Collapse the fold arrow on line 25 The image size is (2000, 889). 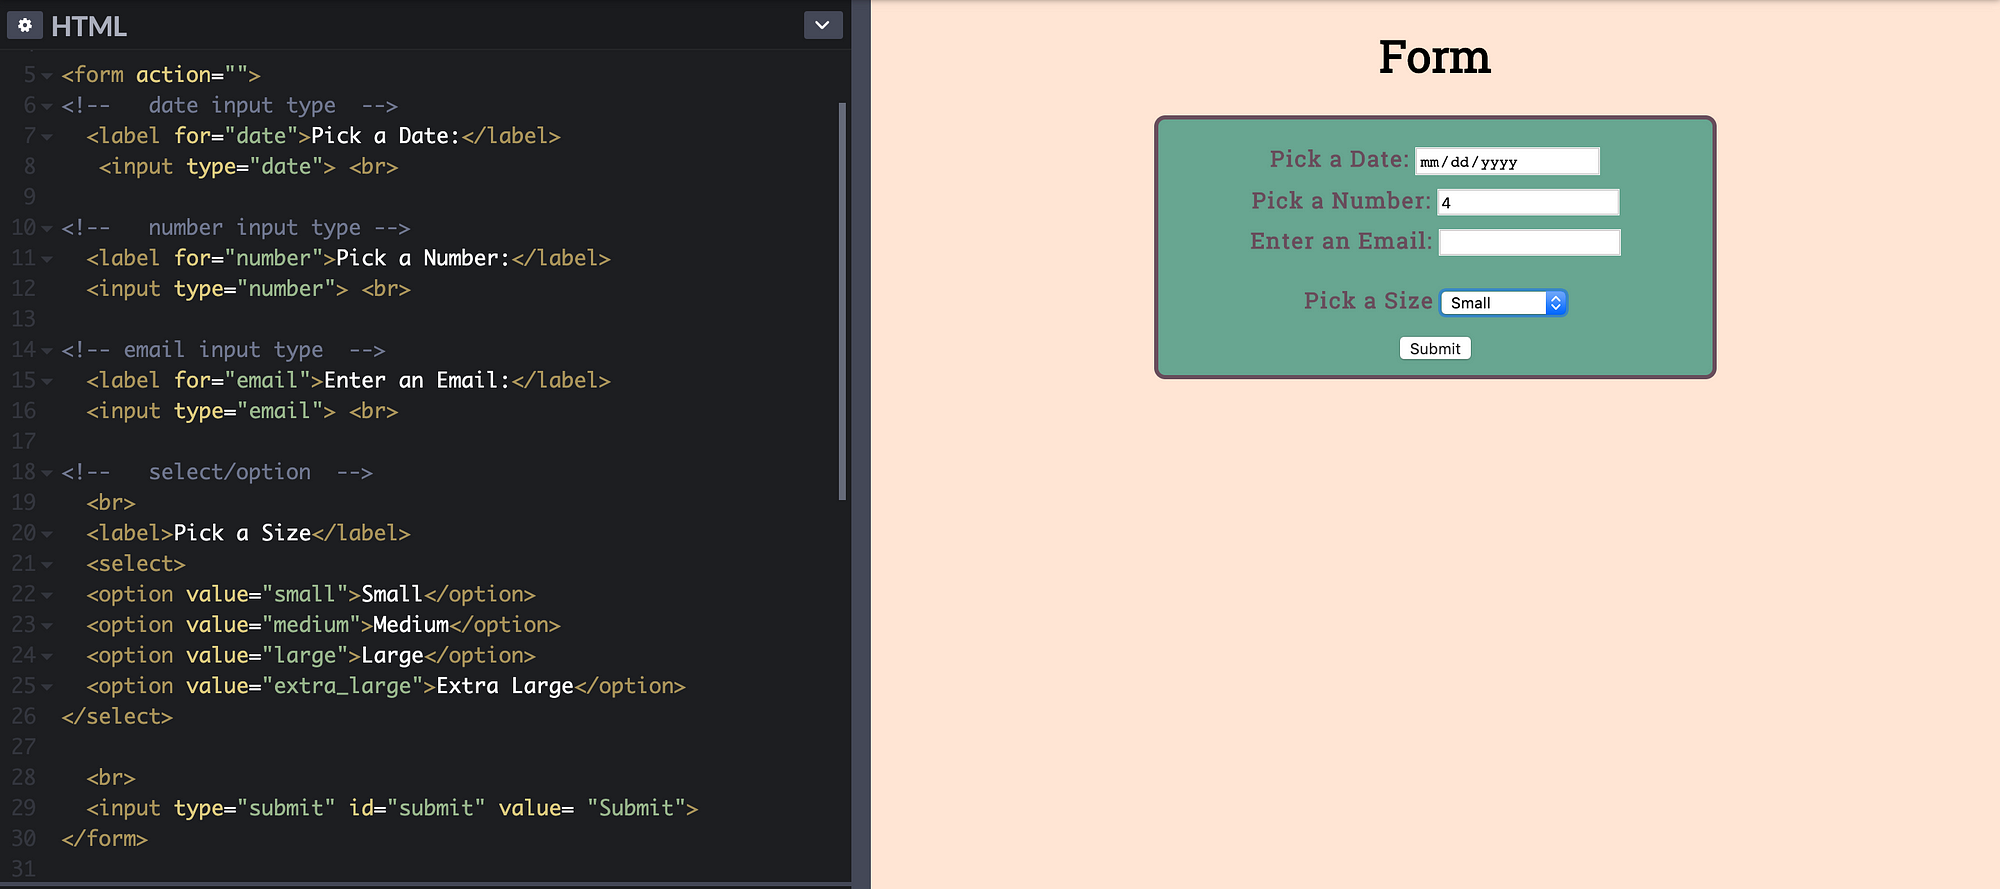tap(47, 687)
